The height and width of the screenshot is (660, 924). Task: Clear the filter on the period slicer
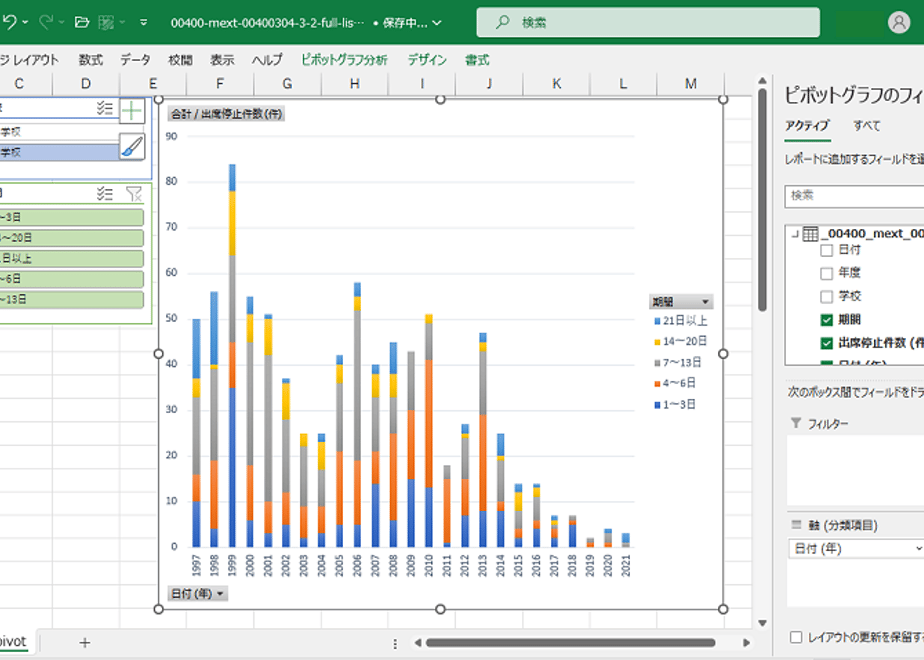[134, 193]
